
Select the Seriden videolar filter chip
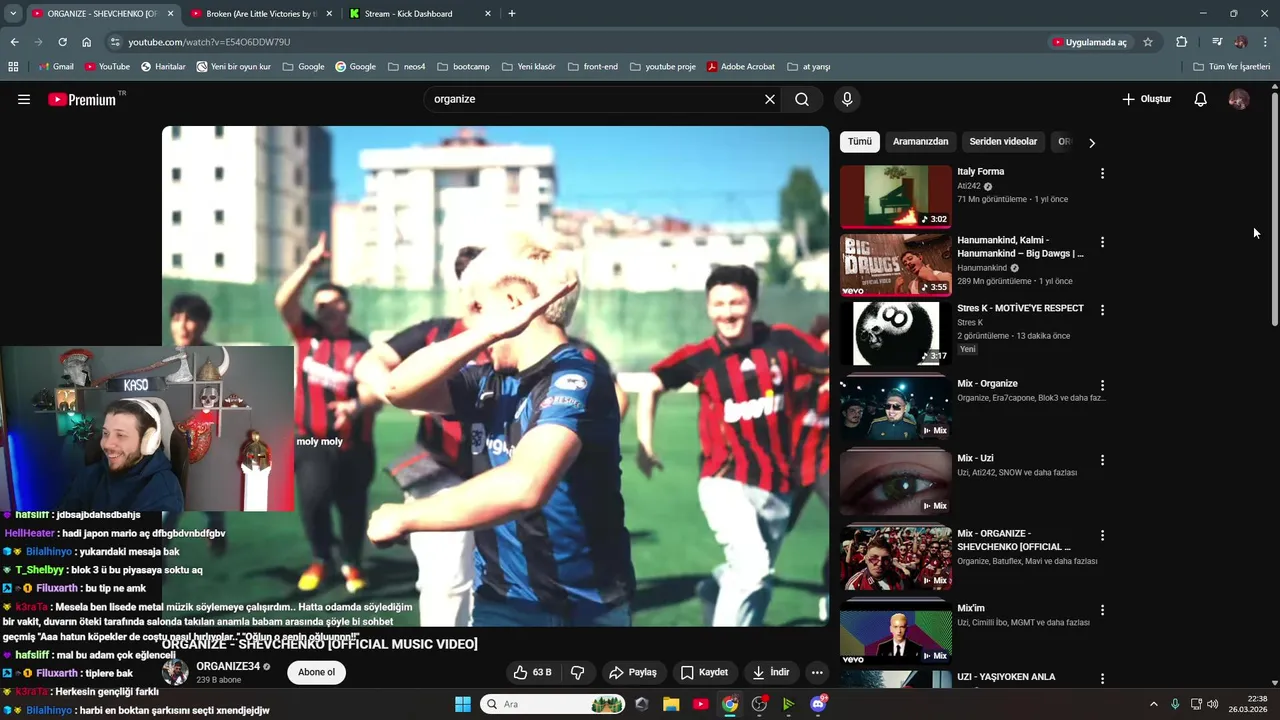(1003, 142)
